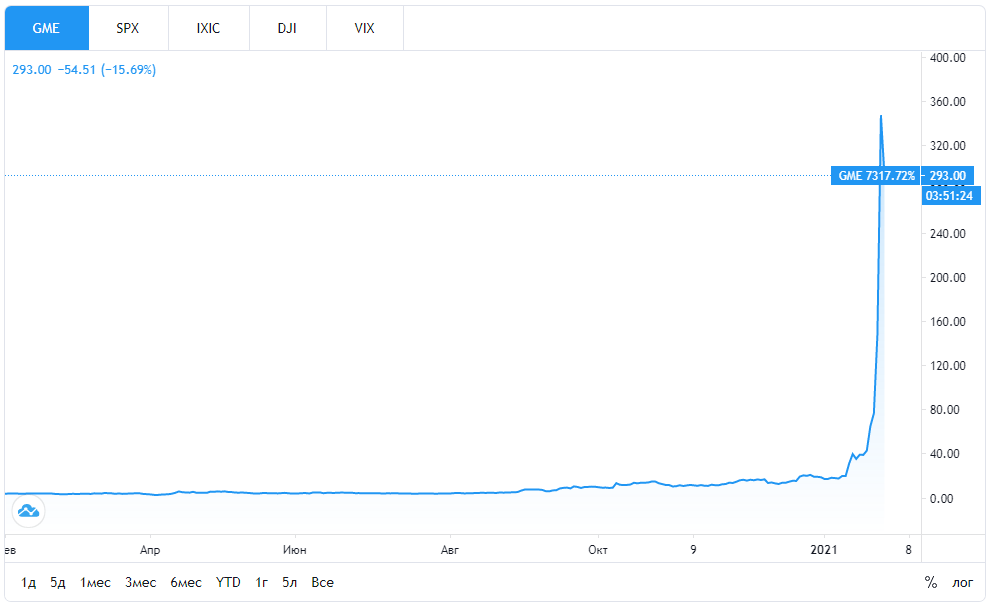The width and height of the screenshot is (990, 604).
Task: Click the GME 7317.72% price label
Action: pos(876,175)
